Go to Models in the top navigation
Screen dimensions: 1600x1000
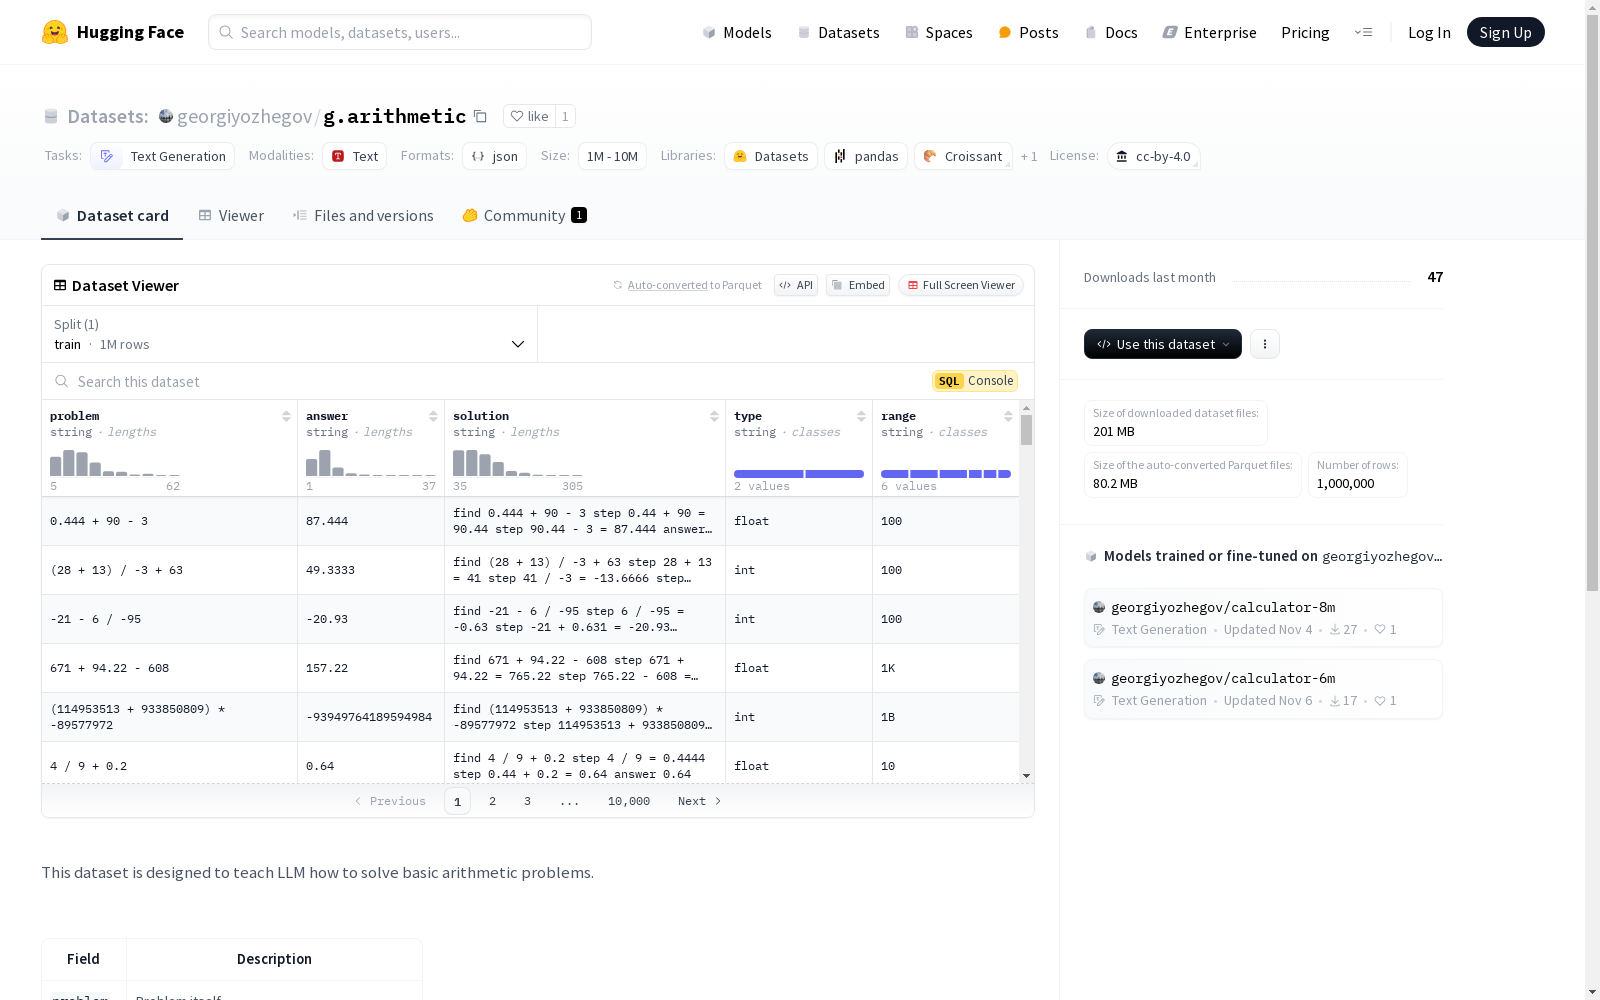(737, 32)
